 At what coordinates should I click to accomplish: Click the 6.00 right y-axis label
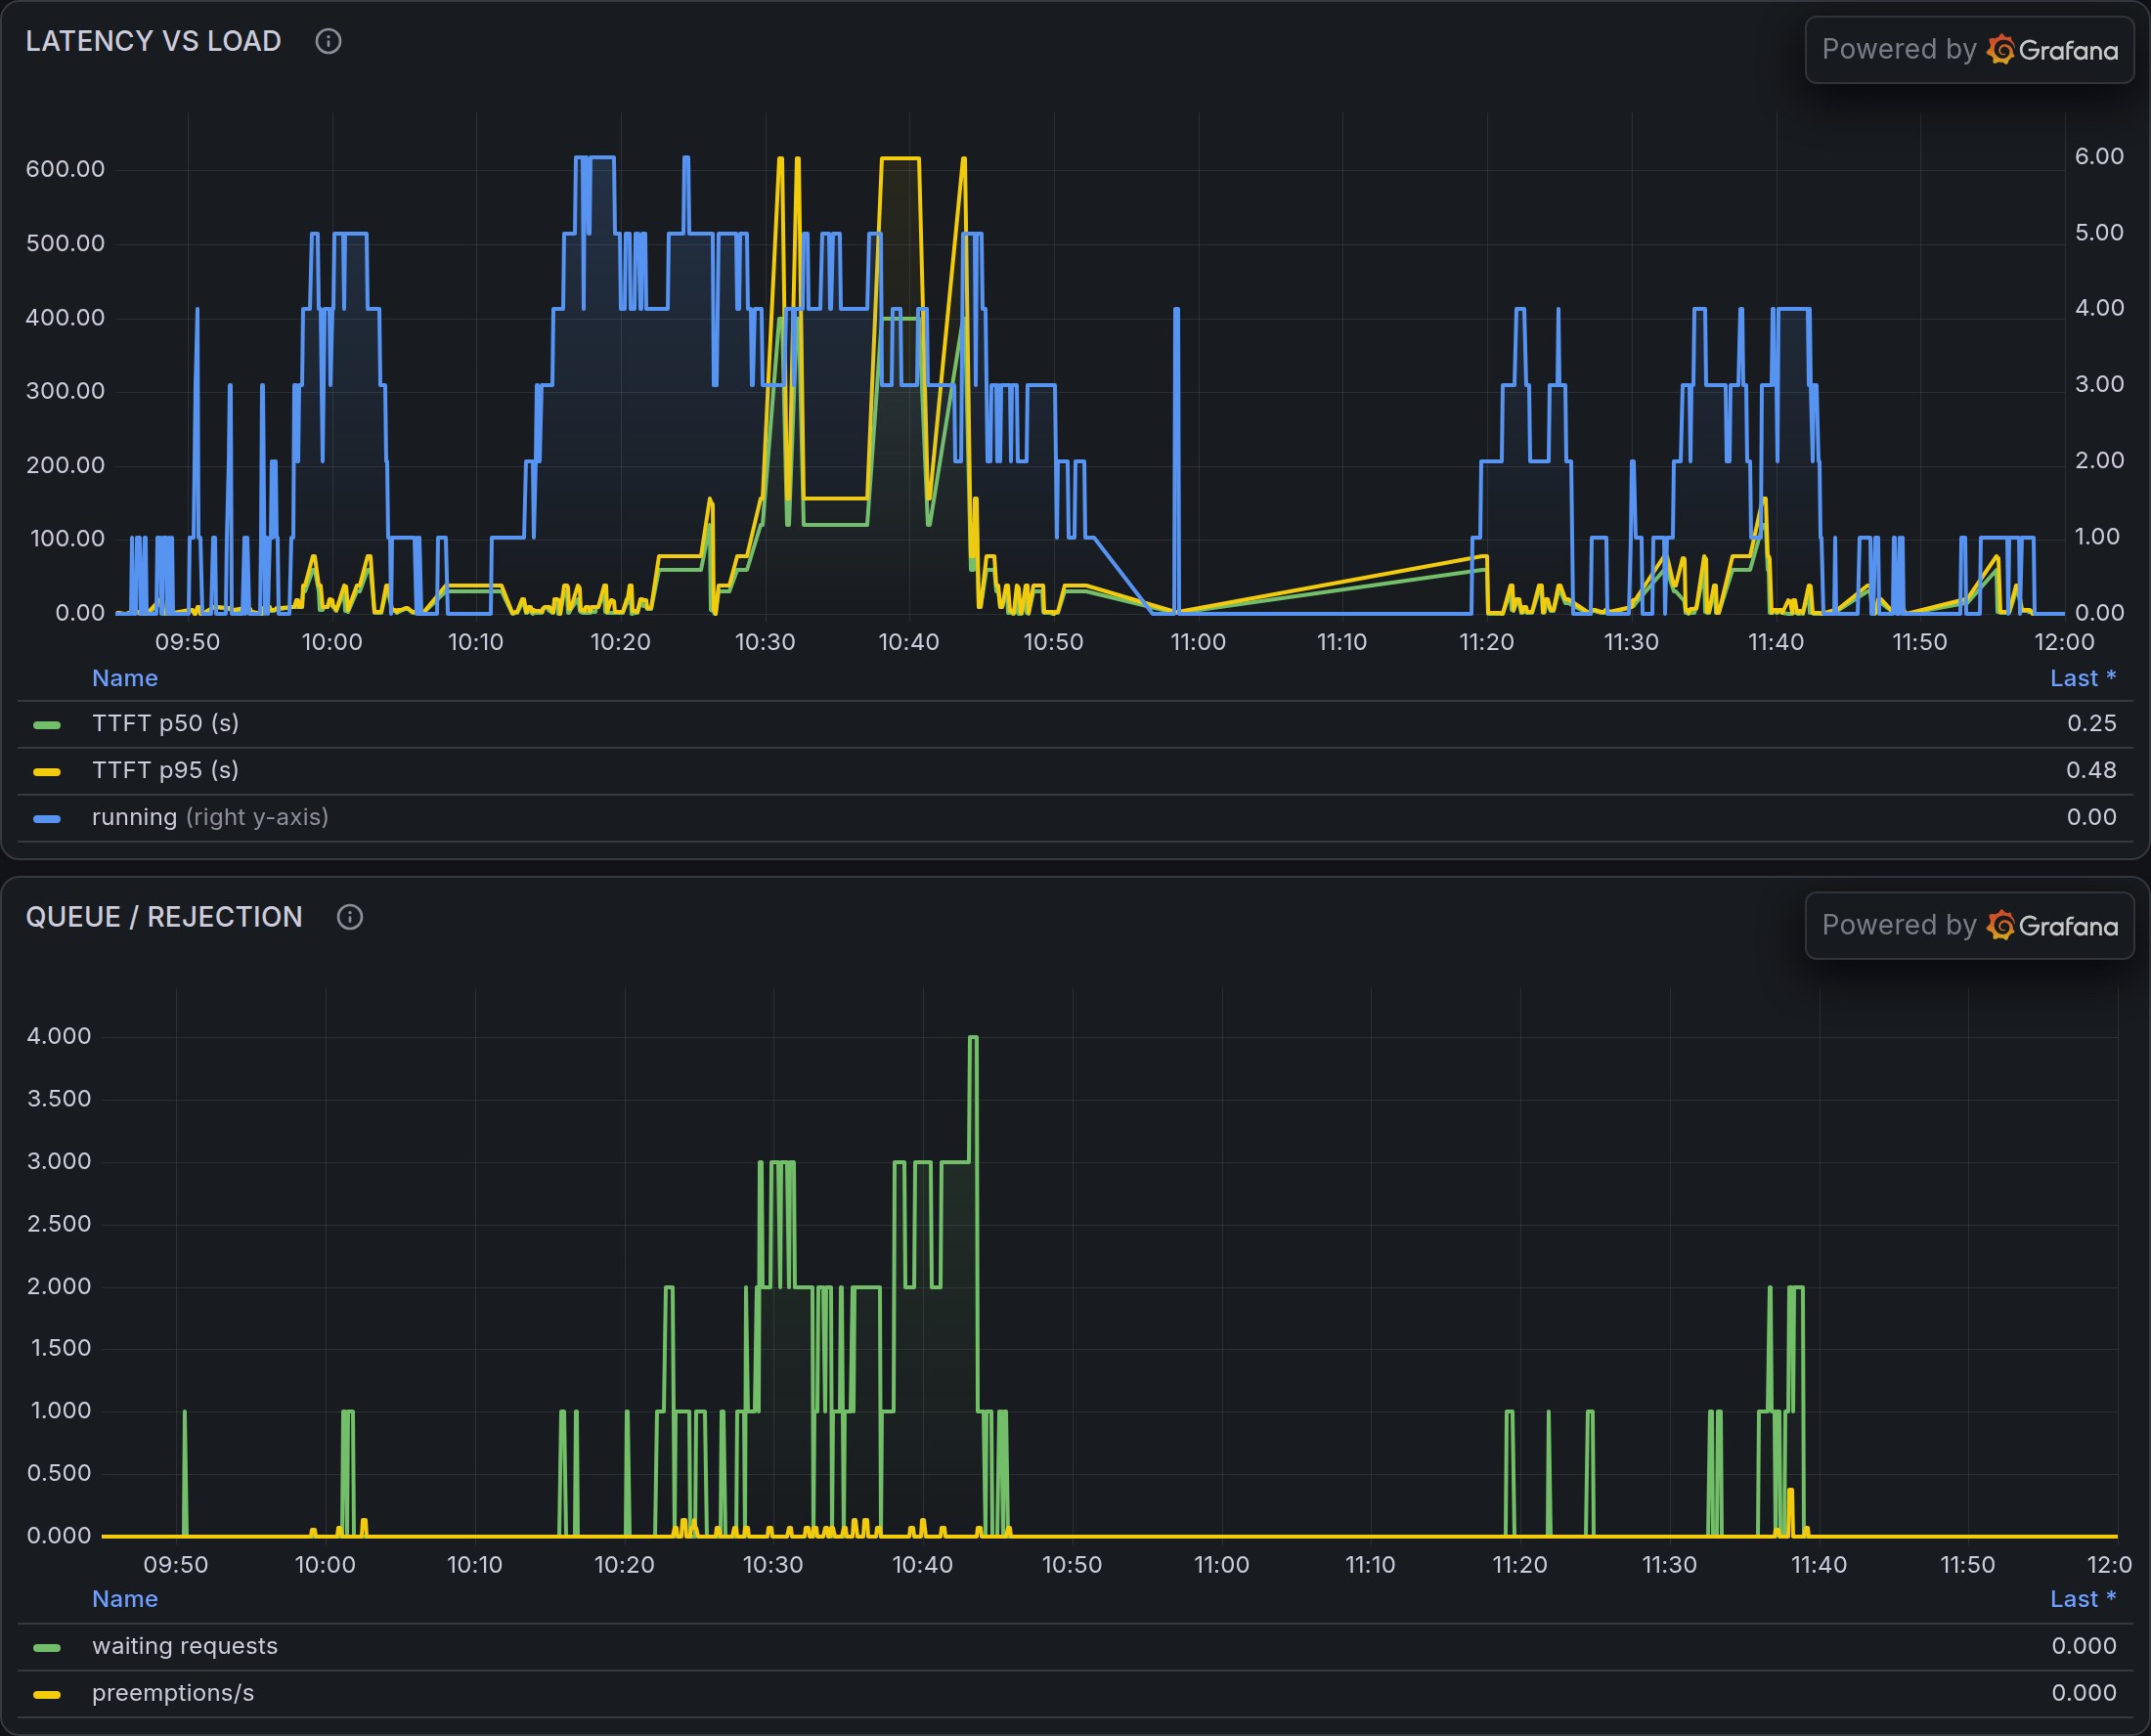pos(2099,156)
